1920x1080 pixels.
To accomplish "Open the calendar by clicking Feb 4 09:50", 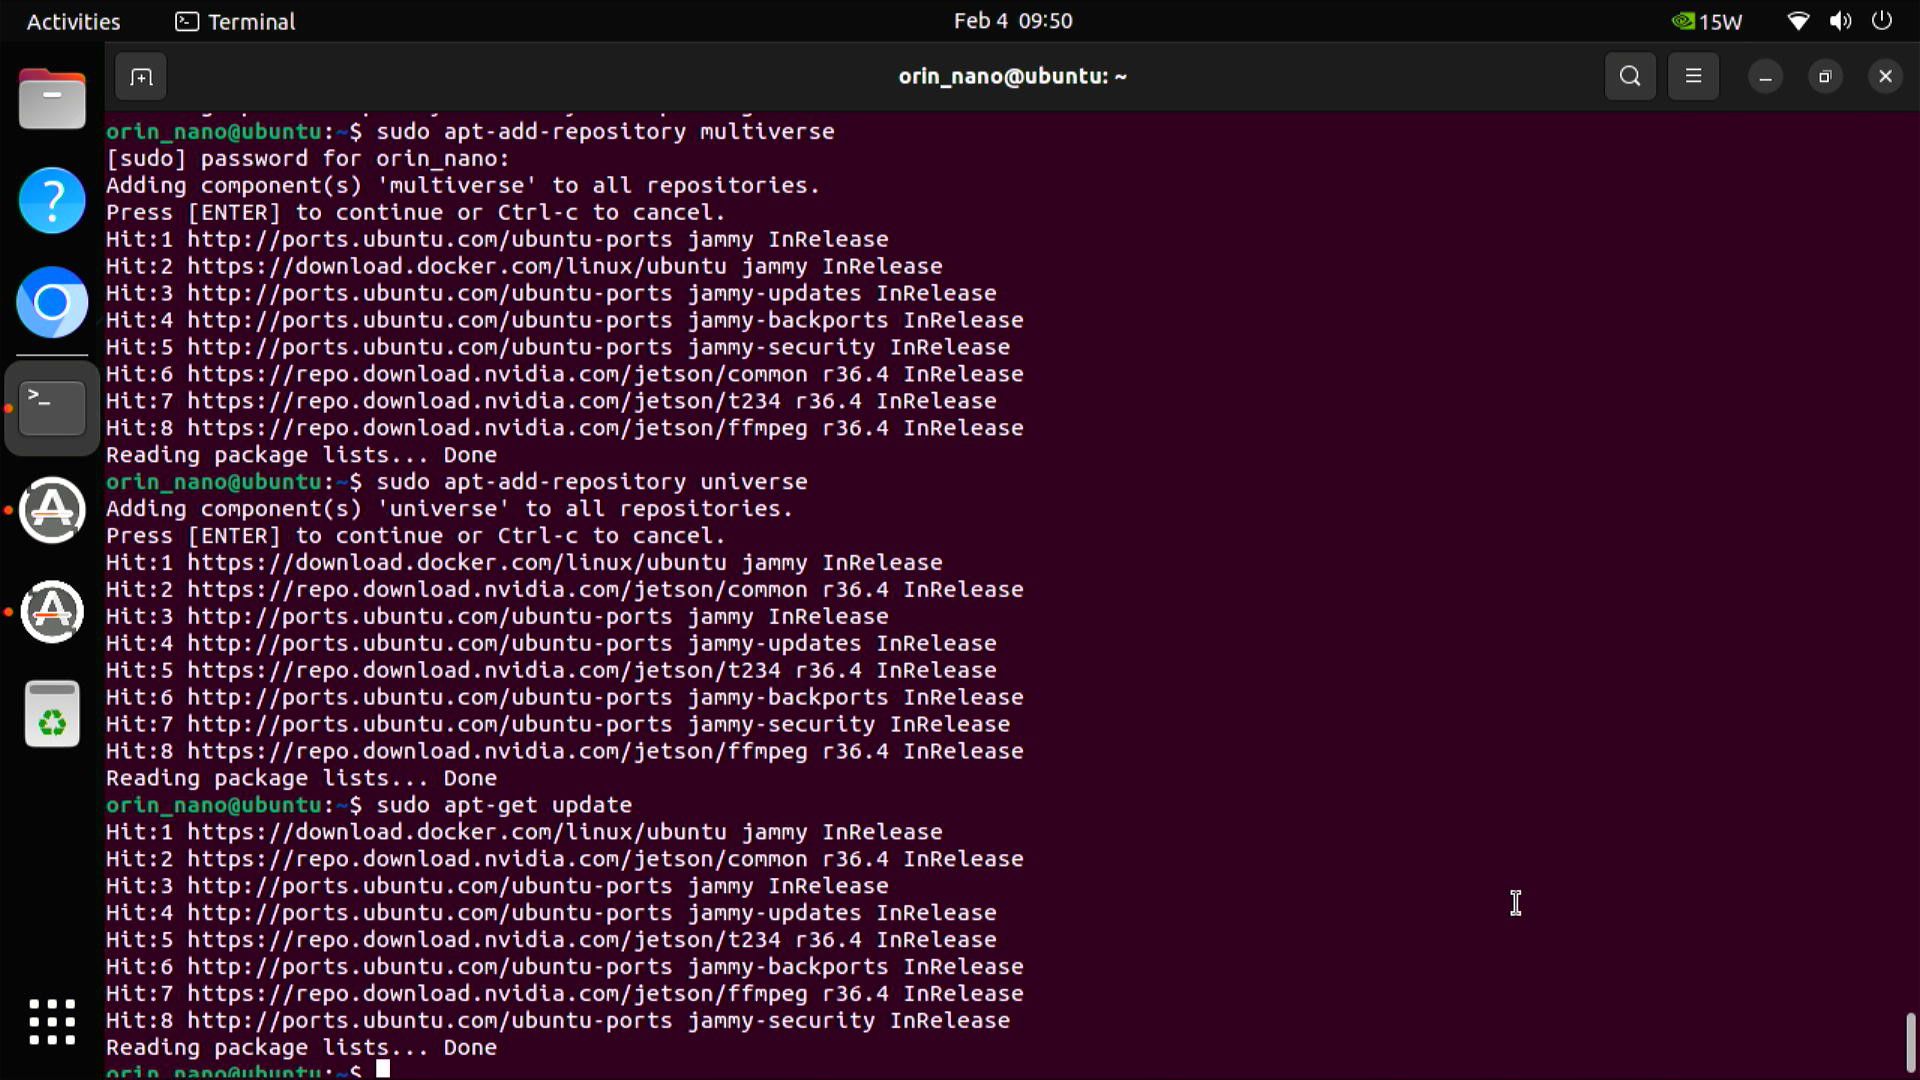I will (1013, 20).
